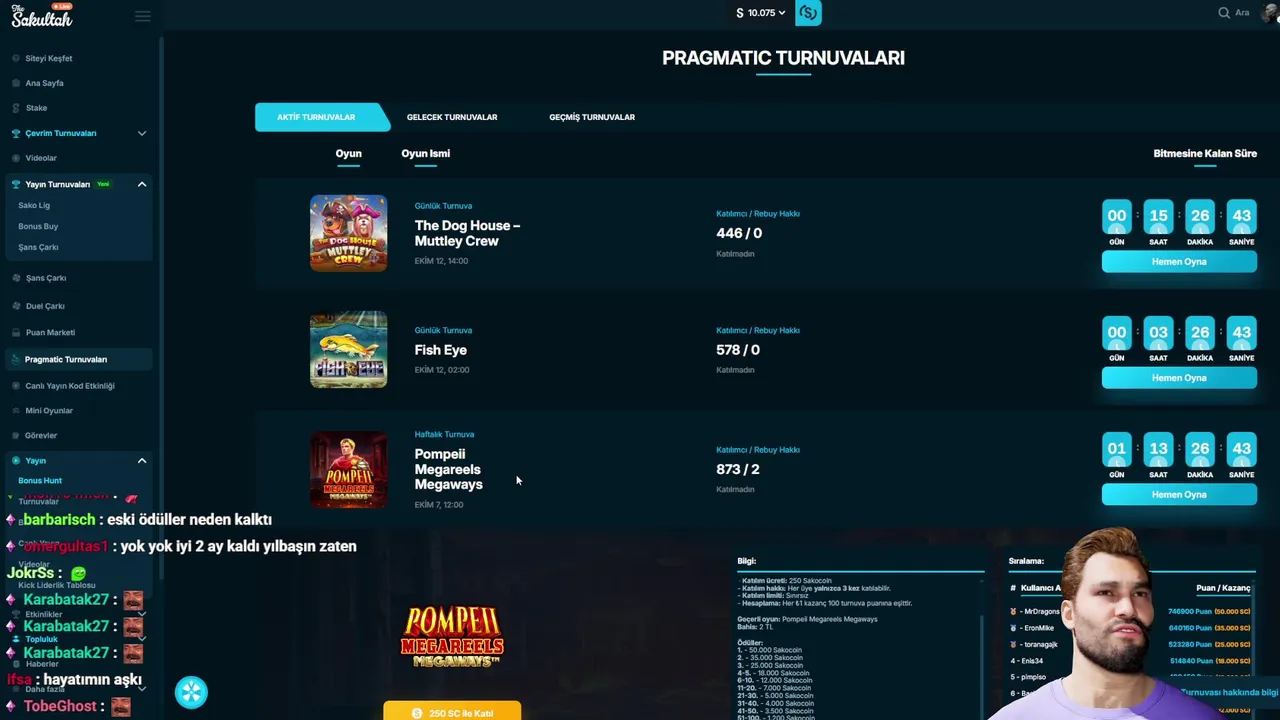Click the Çevrim Turnuvaları trophy icon

[x=16, y=133]
